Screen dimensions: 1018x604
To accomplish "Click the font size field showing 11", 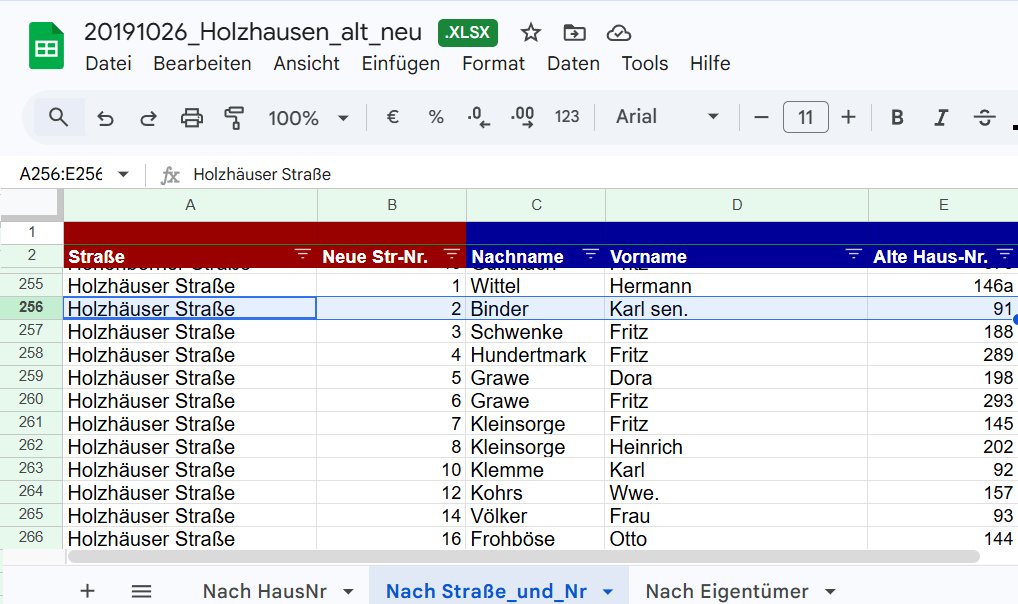I will 805,117.
